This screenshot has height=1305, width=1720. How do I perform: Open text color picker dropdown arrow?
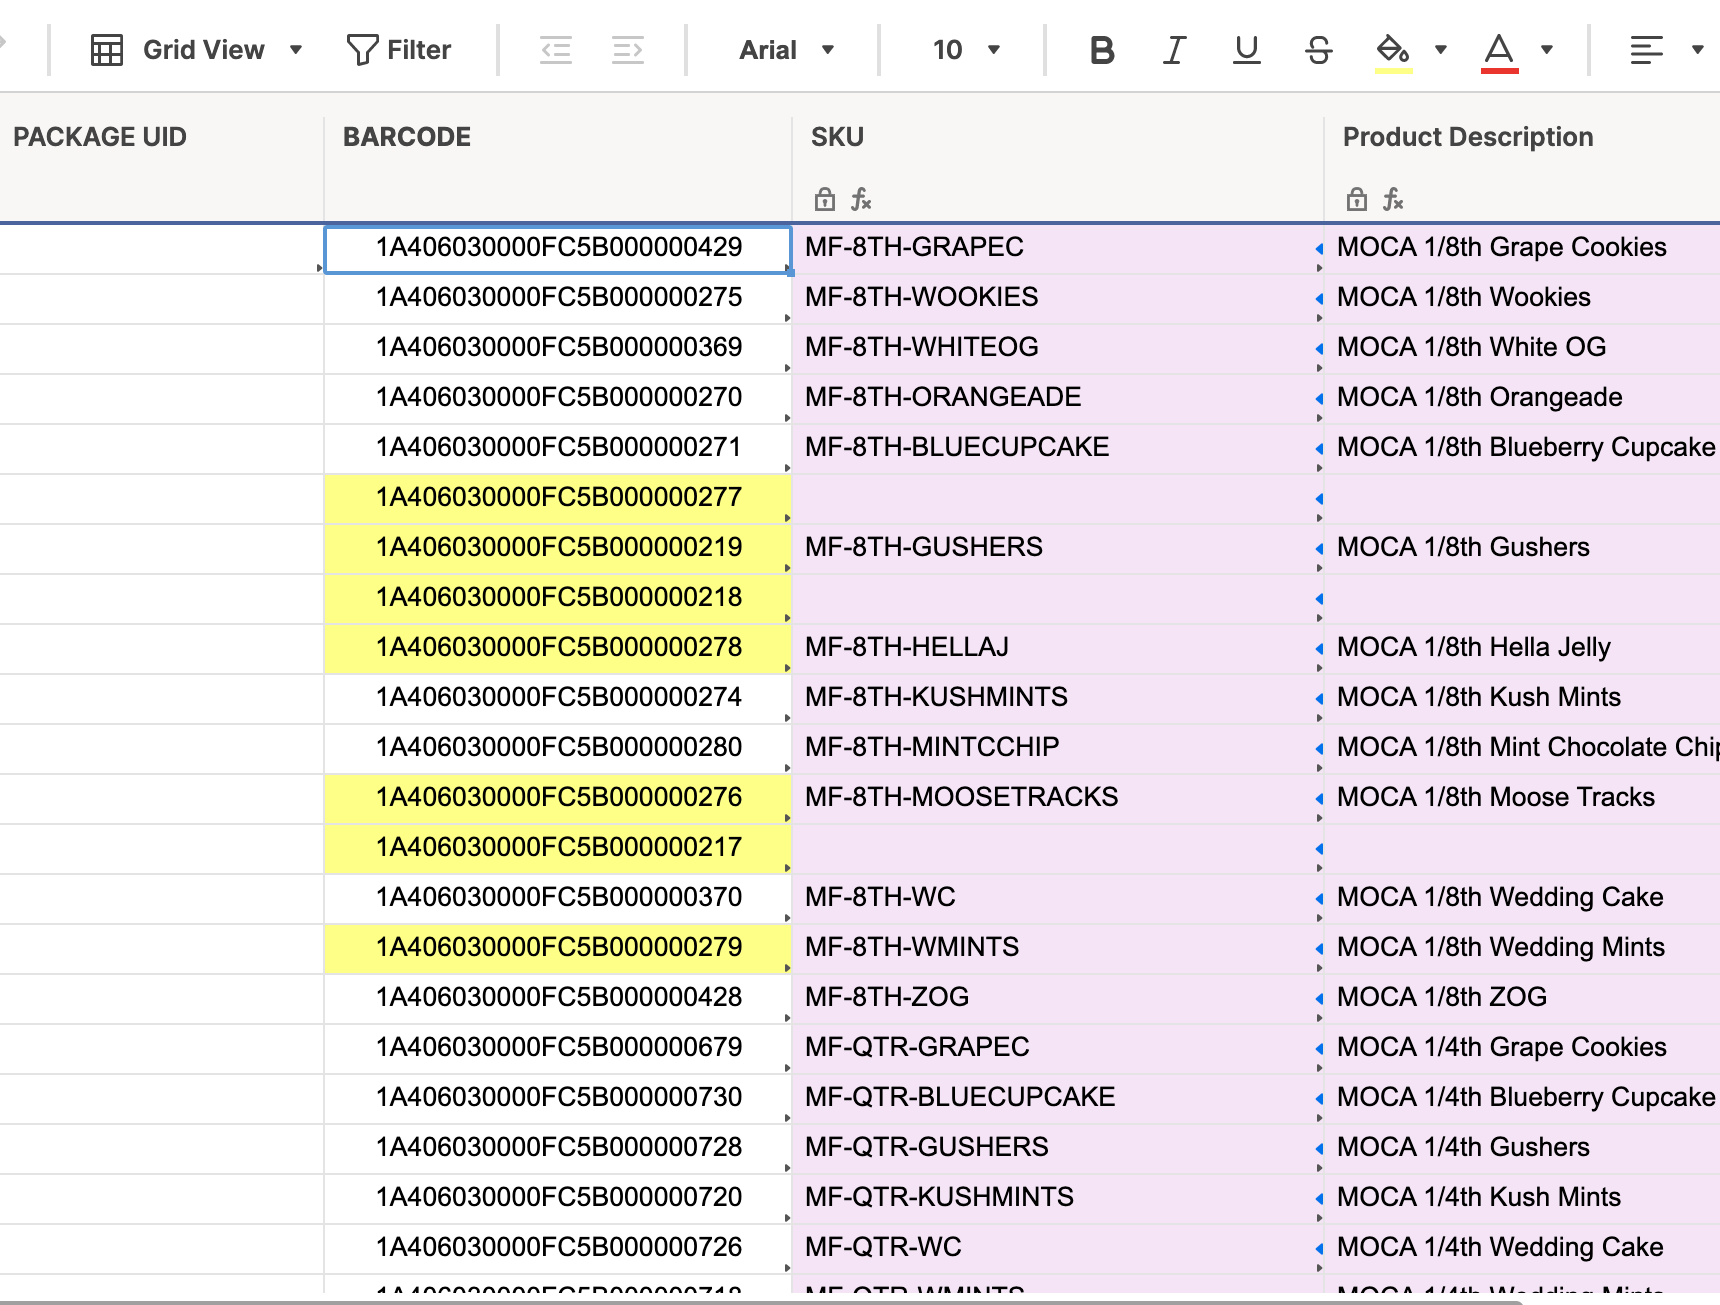1547,50
